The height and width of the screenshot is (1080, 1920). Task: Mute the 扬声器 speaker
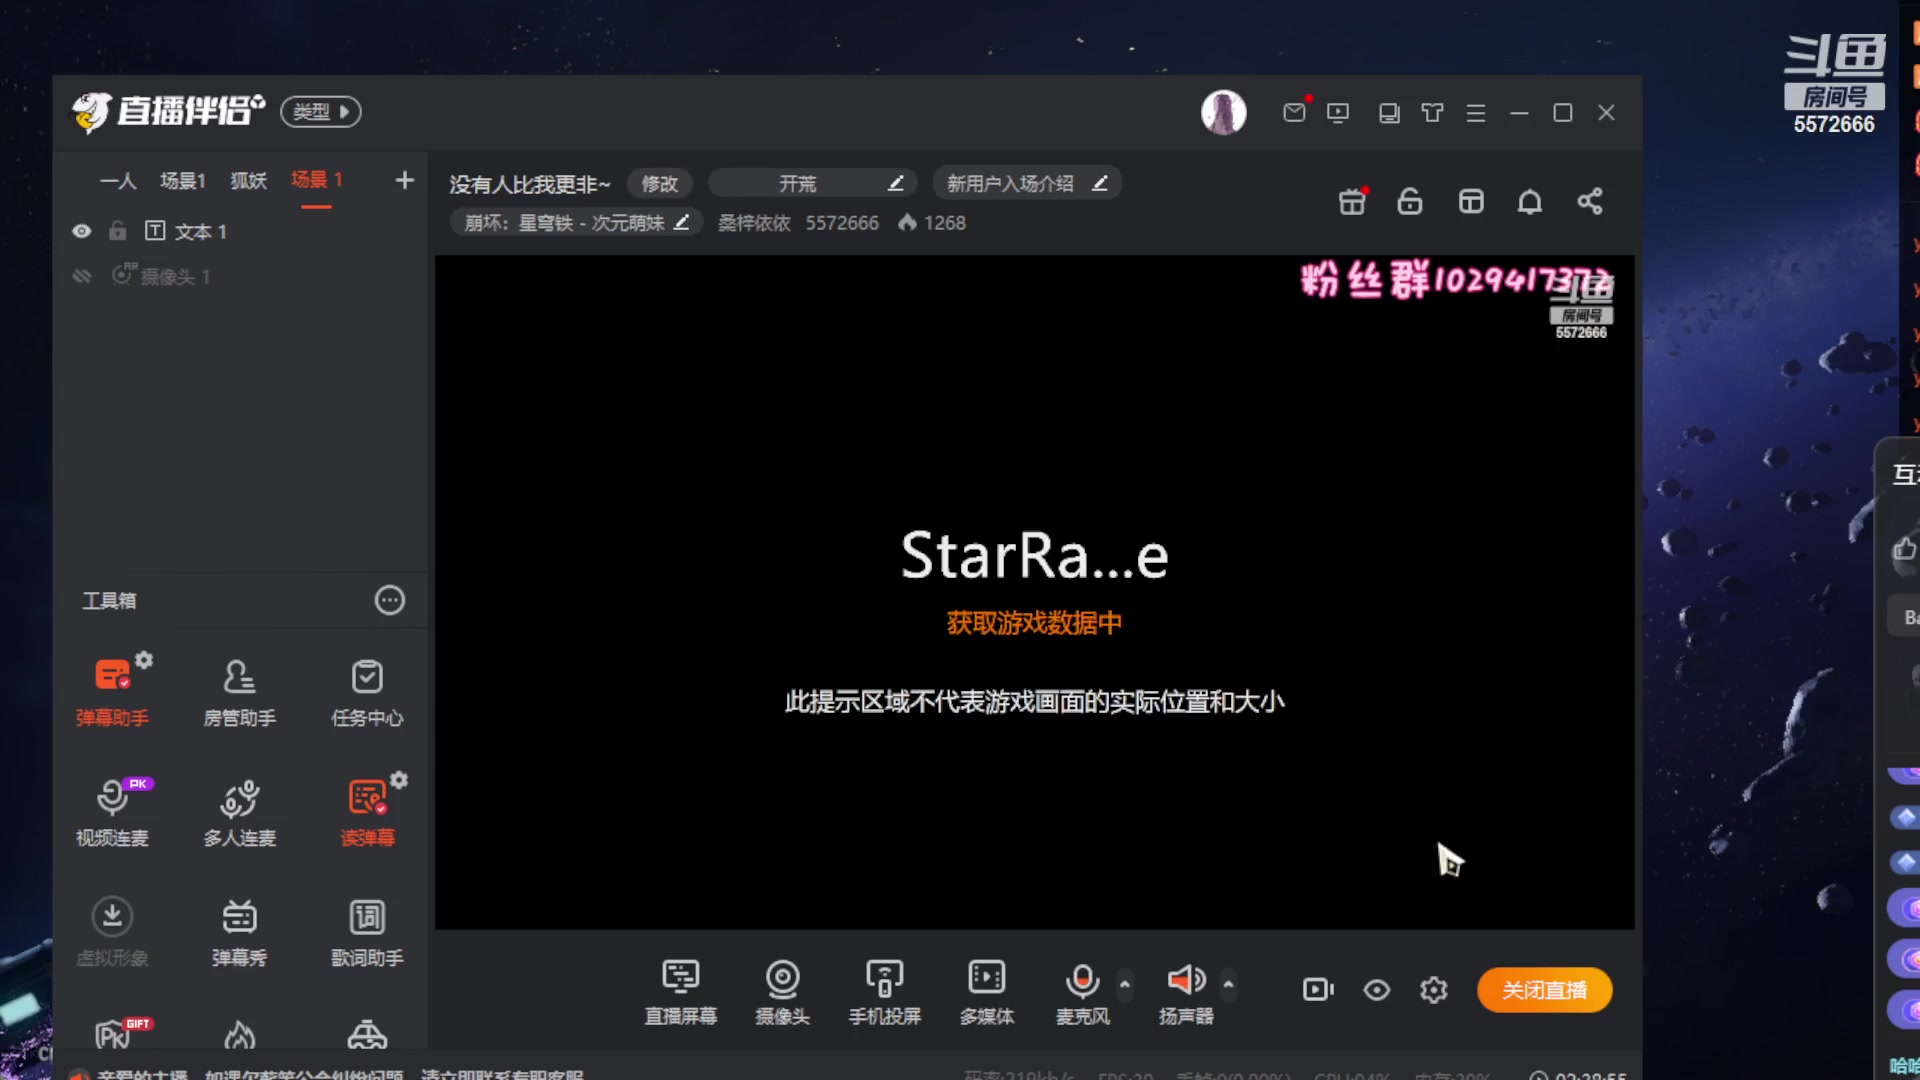click(x=1186, y=992)
